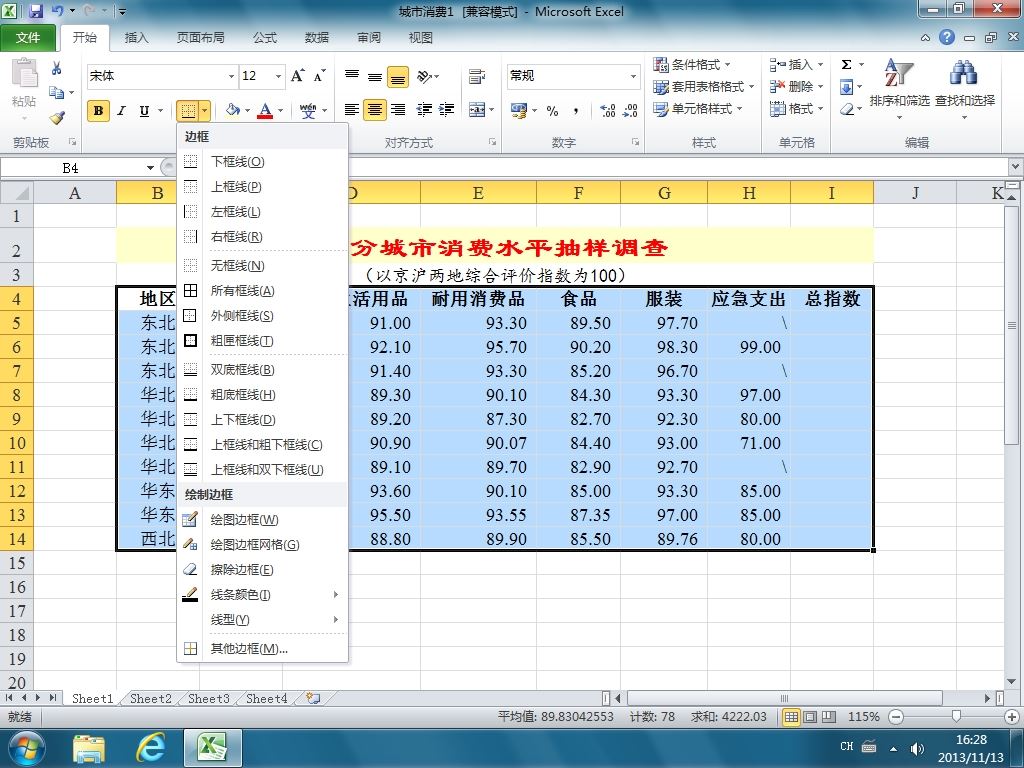Switch to the 公式 Formulas tab

coord(264,38)
